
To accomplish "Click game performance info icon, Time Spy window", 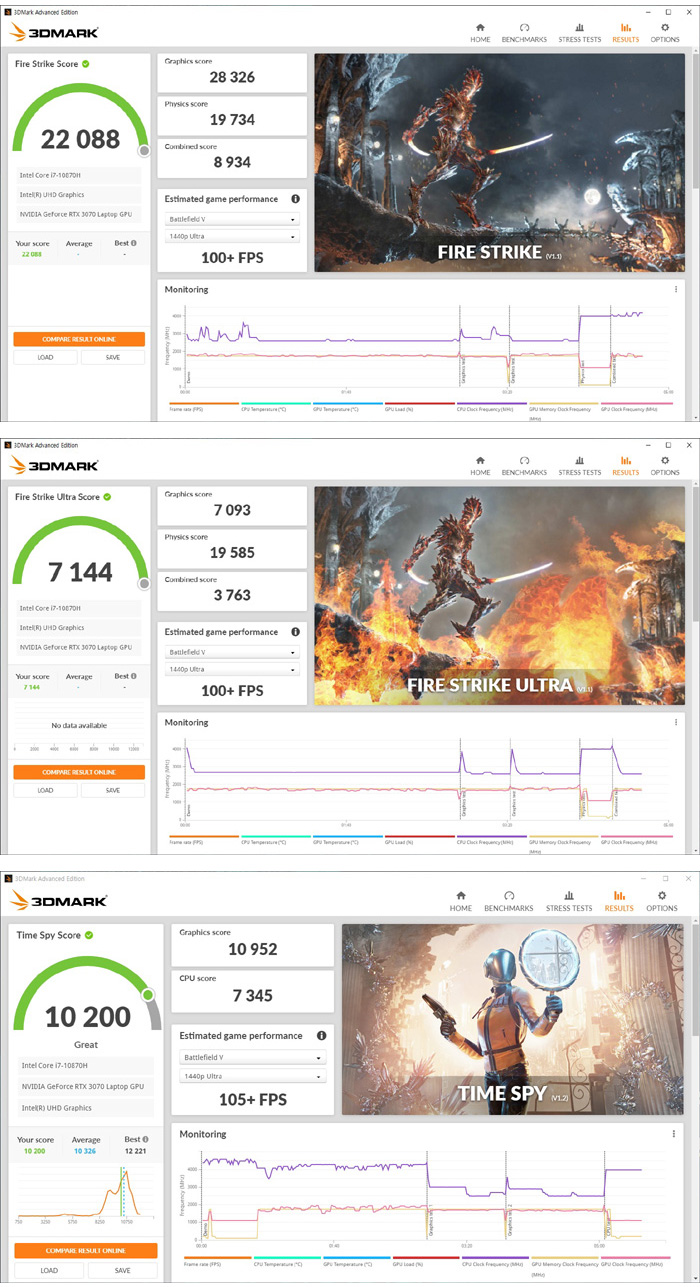I will [x=321, y=1036].
